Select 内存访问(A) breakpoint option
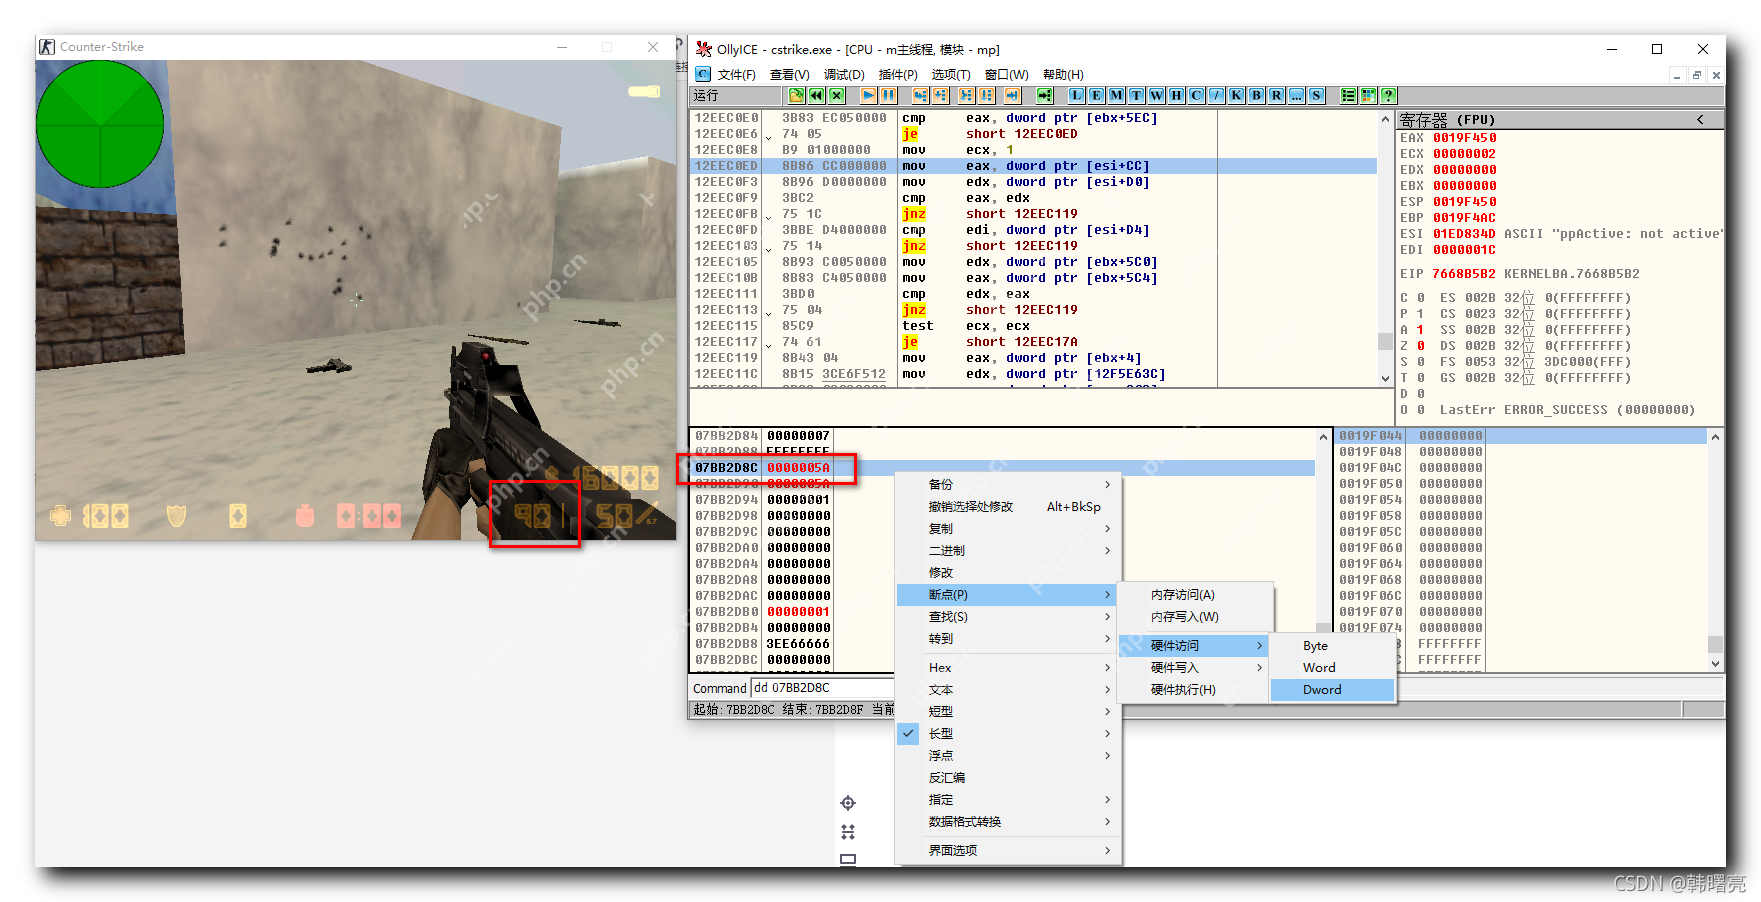The height and width of the screenshot is (902, 1761). point(1181,594)
